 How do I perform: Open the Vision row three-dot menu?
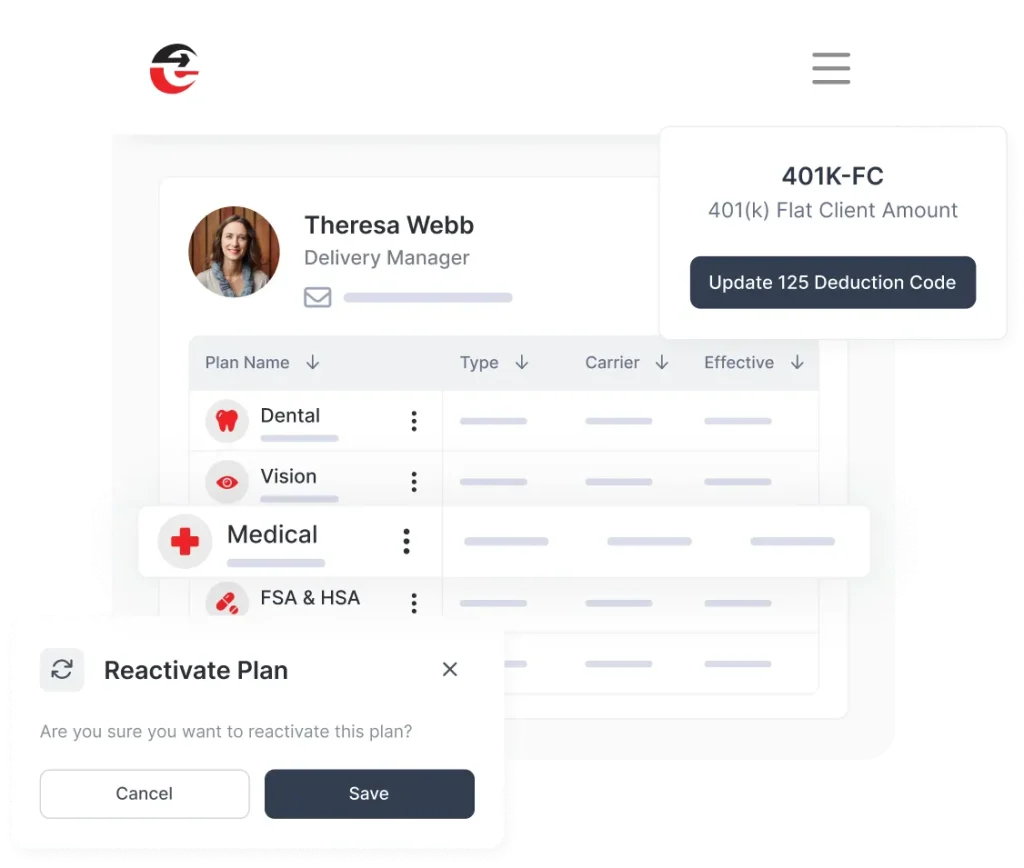pos(414,482)
